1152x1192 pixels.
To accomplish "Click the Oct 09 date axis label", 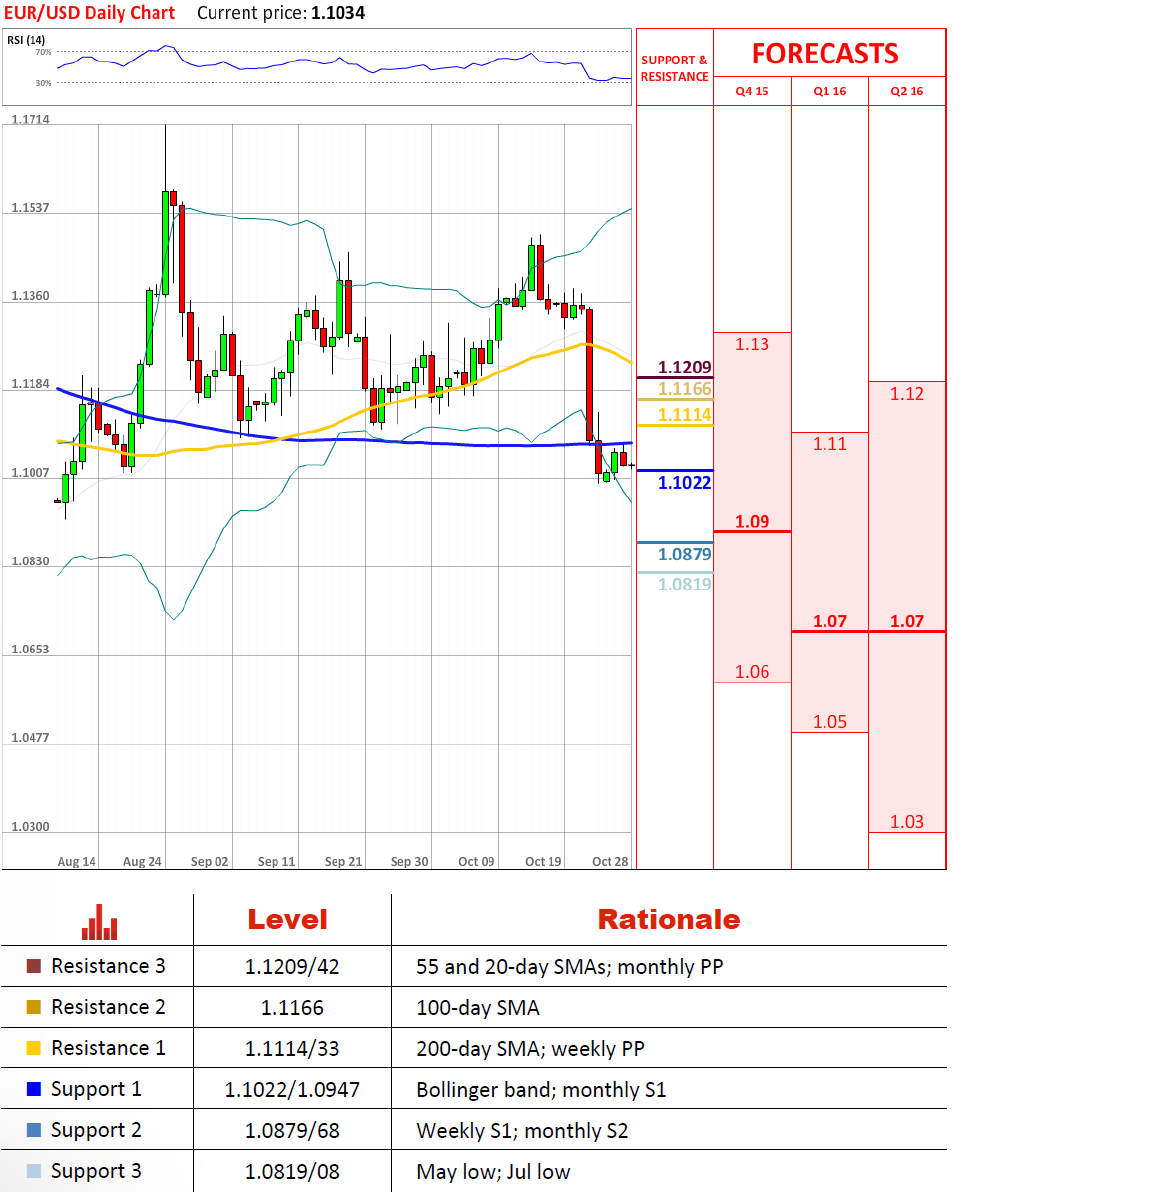I will (x=476, y=862).
